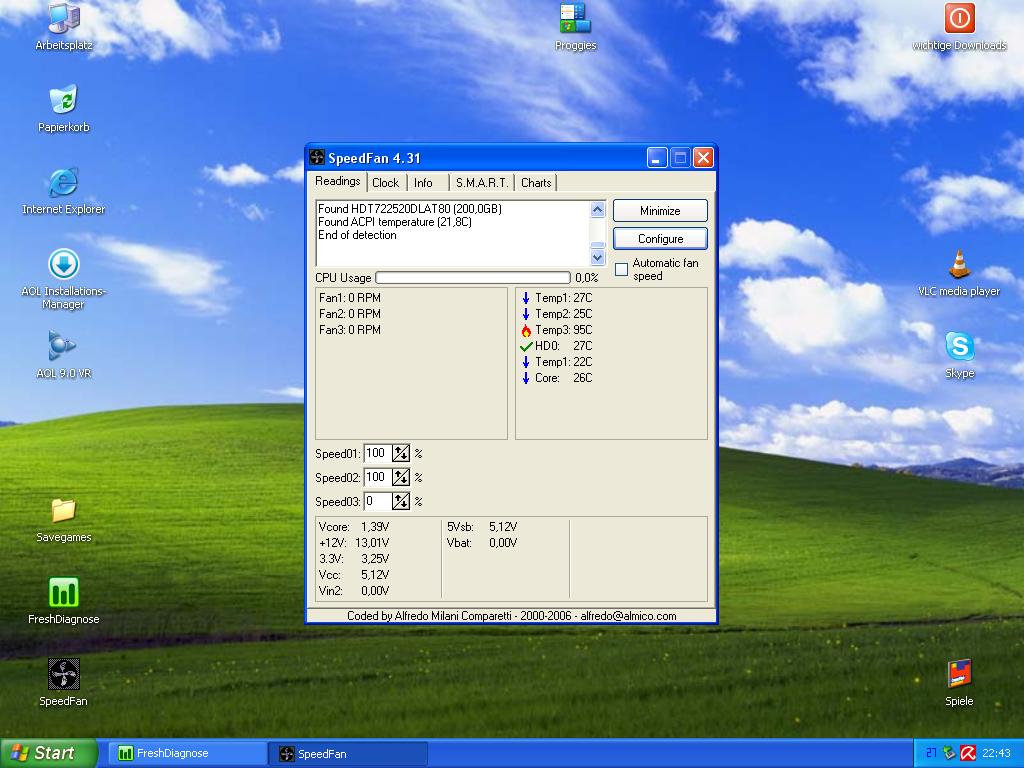
Task: Click the '5Vsb: 5,12V' voltage reading
Action: click(482, 527)
